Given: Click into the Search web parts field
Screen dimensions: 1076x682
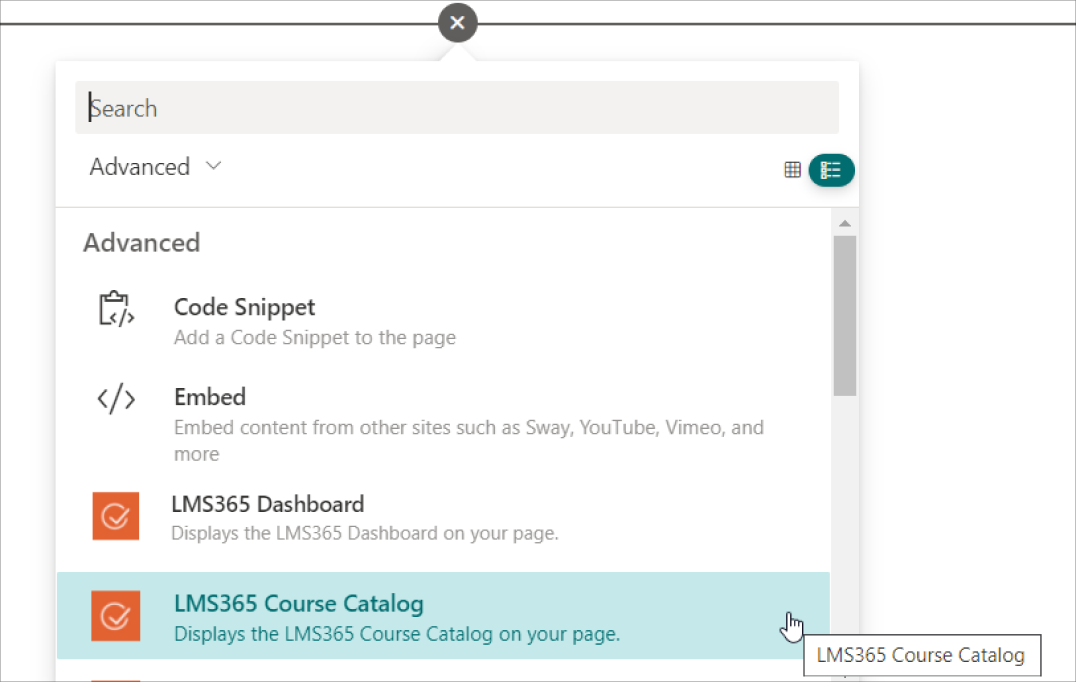Looking at the screenshot, I should 456,108.
